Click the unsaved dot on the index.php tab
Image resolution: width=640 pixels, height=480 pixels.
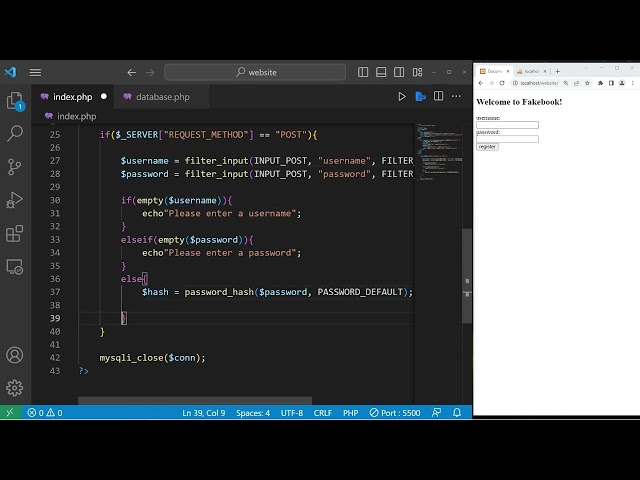(x=104, y=96)
